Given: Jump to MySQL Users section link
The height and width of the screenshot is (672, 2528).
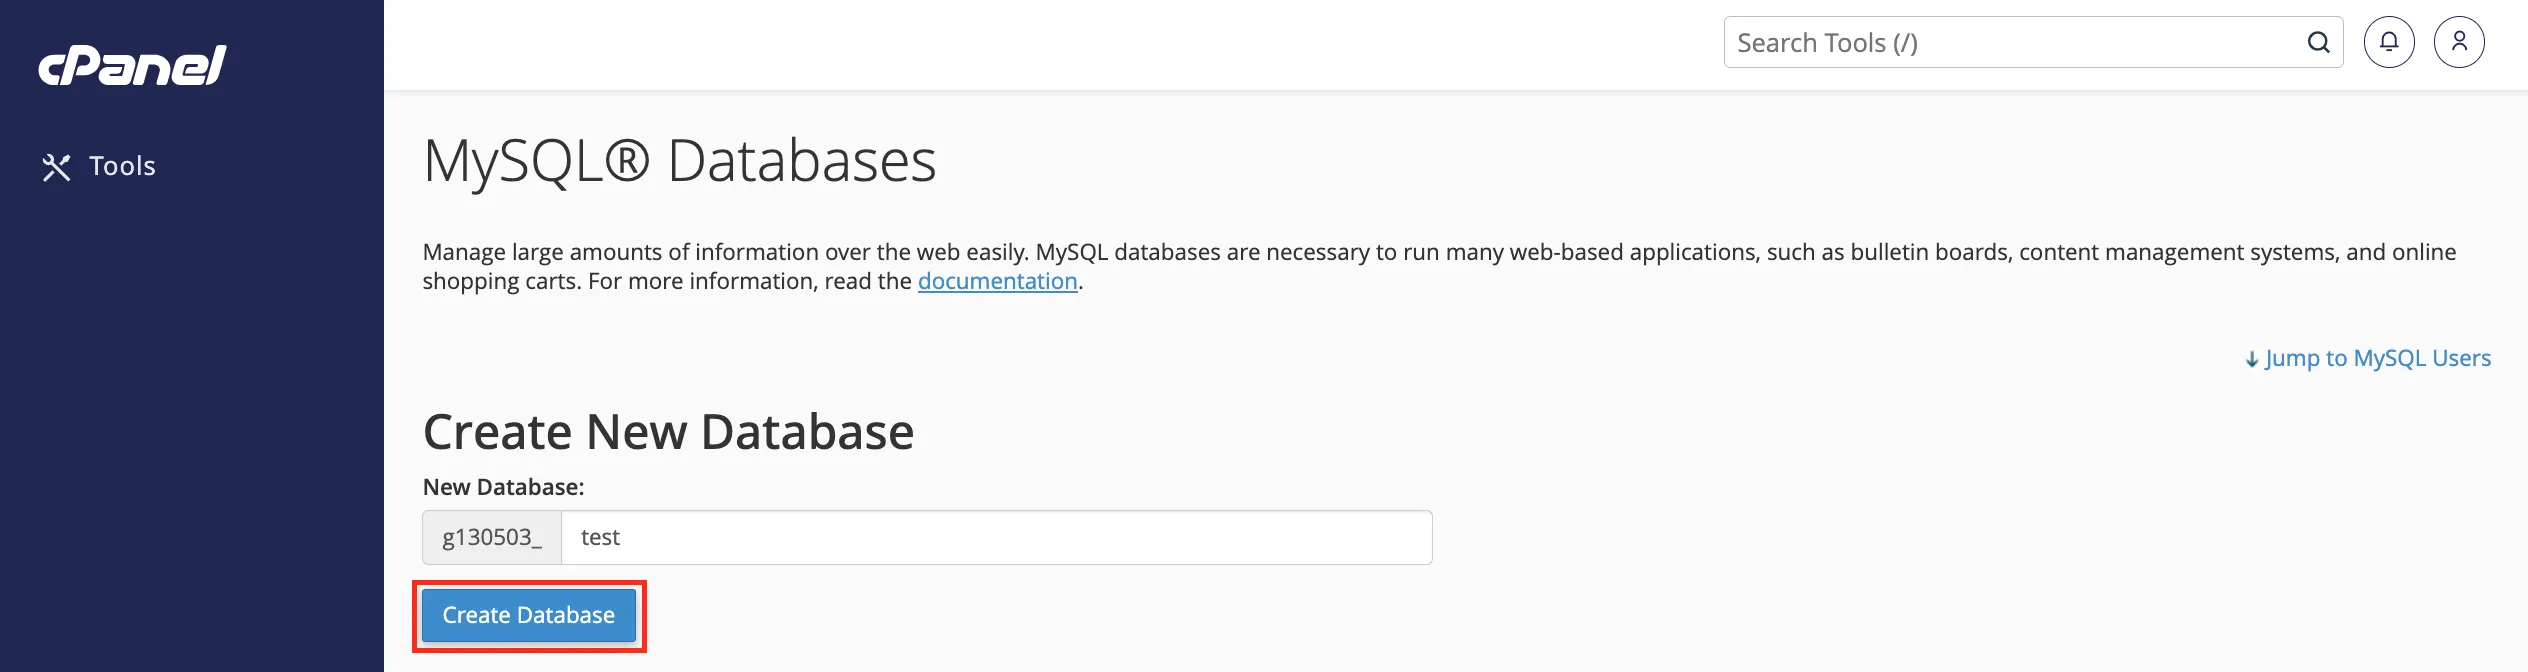Looking at the screenshot, I should point(2377,358).
